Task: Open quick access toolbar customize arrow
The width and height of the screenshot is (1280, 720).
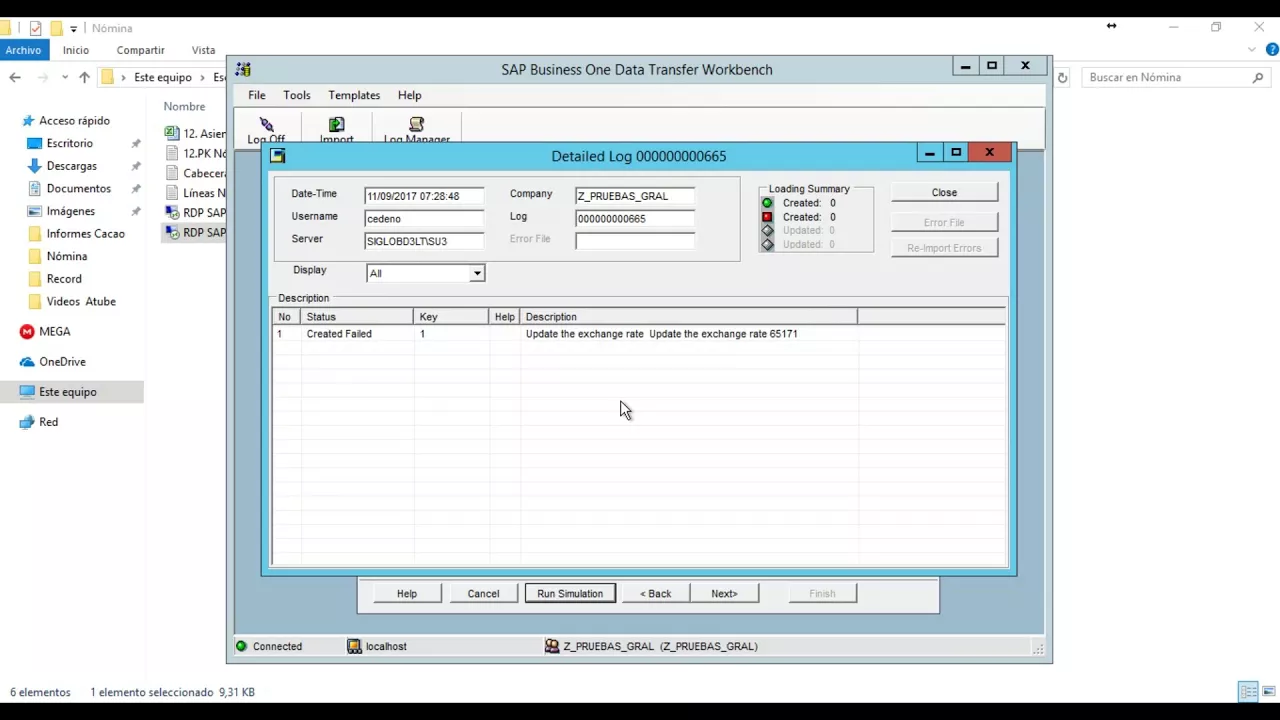Action: click(x=73, y=28)
